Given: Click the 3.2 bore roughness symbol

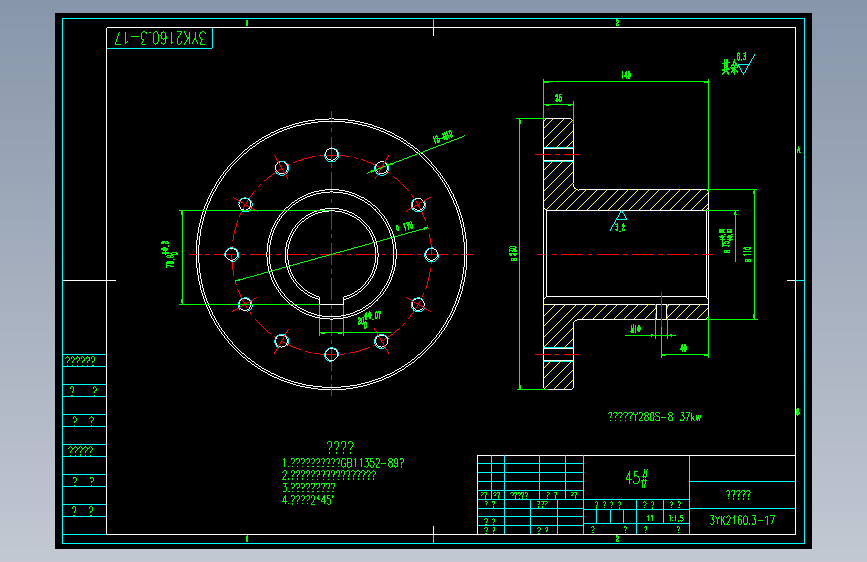Looking at the screenshot, I should pos(619,221).
